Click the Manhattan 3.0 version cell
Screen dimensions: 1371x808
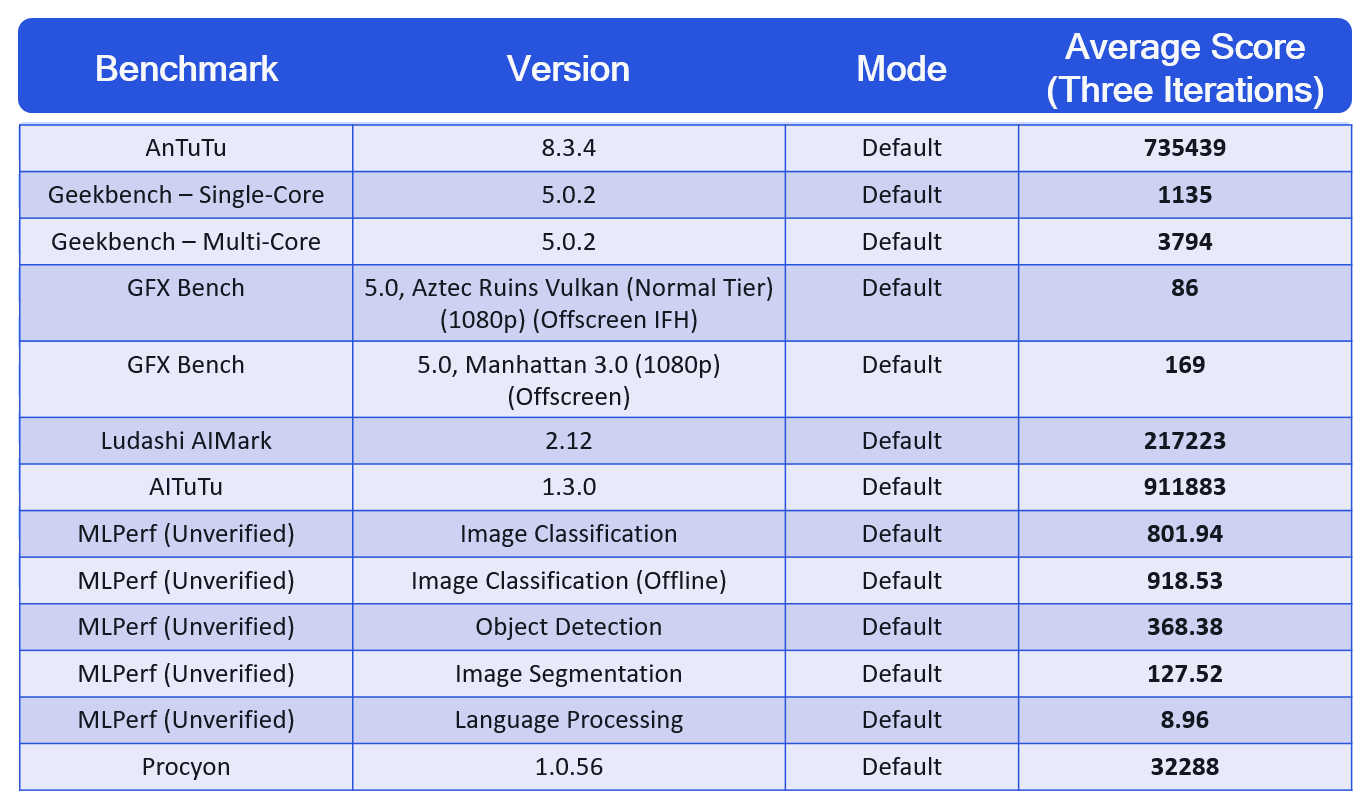coord(568,379)
